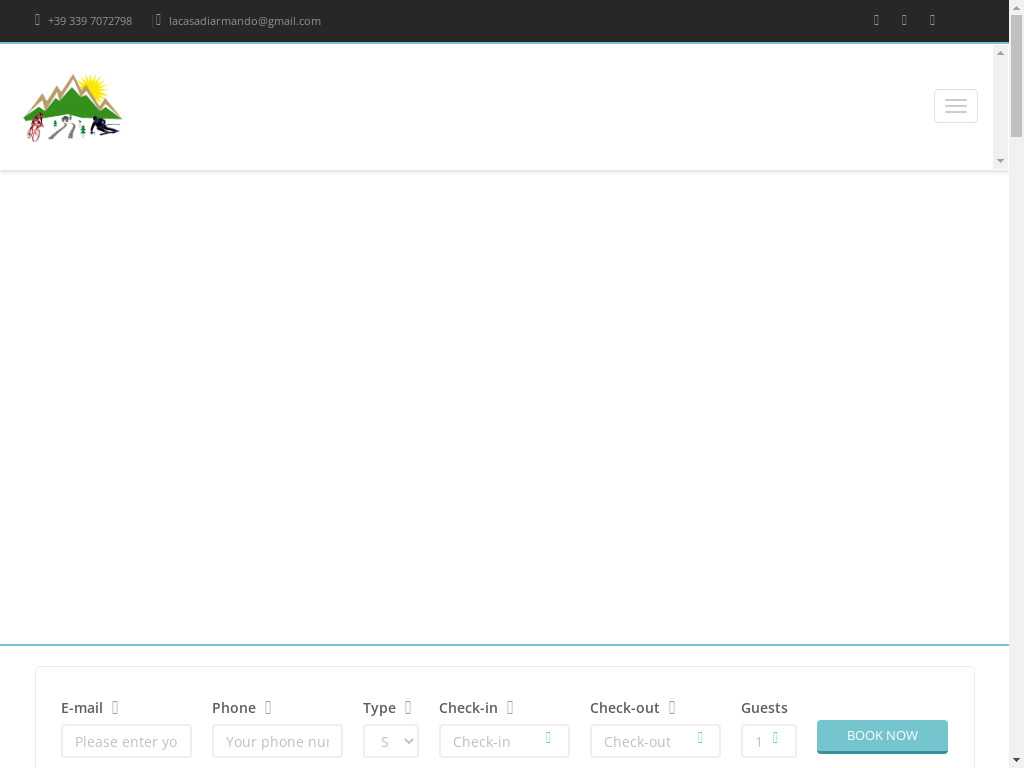This screenshot has height=768, width=1024.
Task: Click the info icon beside Check-out label
Action: tap(672, 708)
